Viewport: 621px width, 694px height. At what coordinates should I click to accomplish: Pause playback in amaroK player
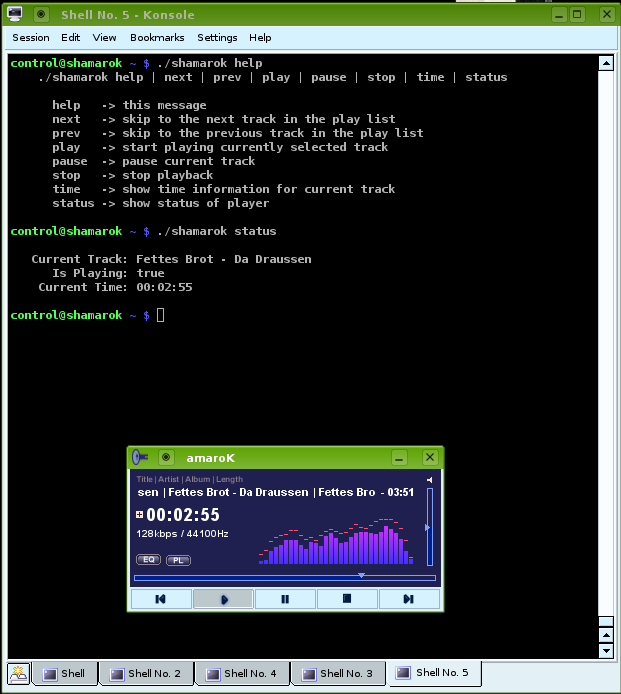pyautogui.click(x=285, y=599)
